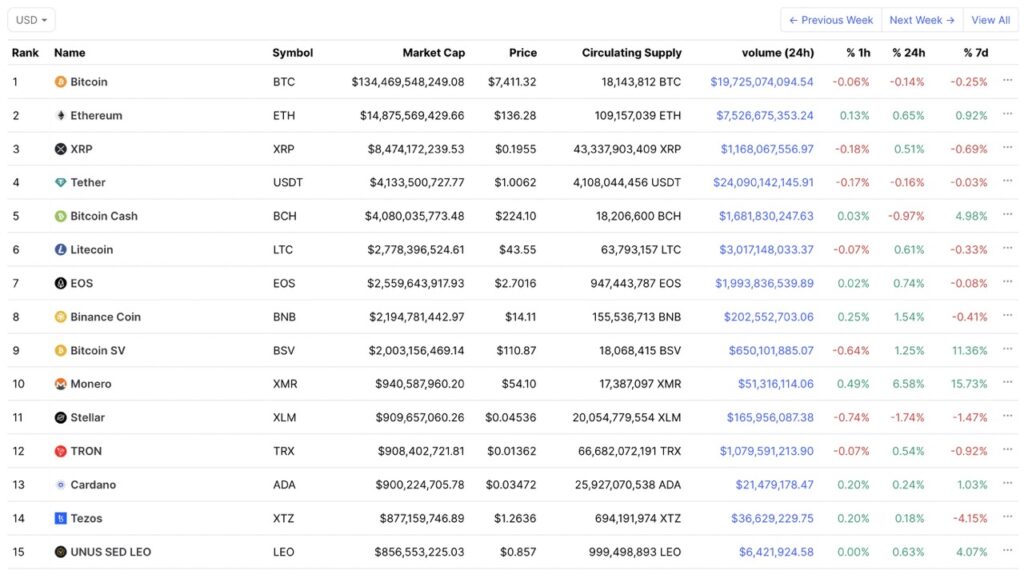The image size is (1024, 570).
Task: Sort table by Name column header
Action: tap(69, 53)
